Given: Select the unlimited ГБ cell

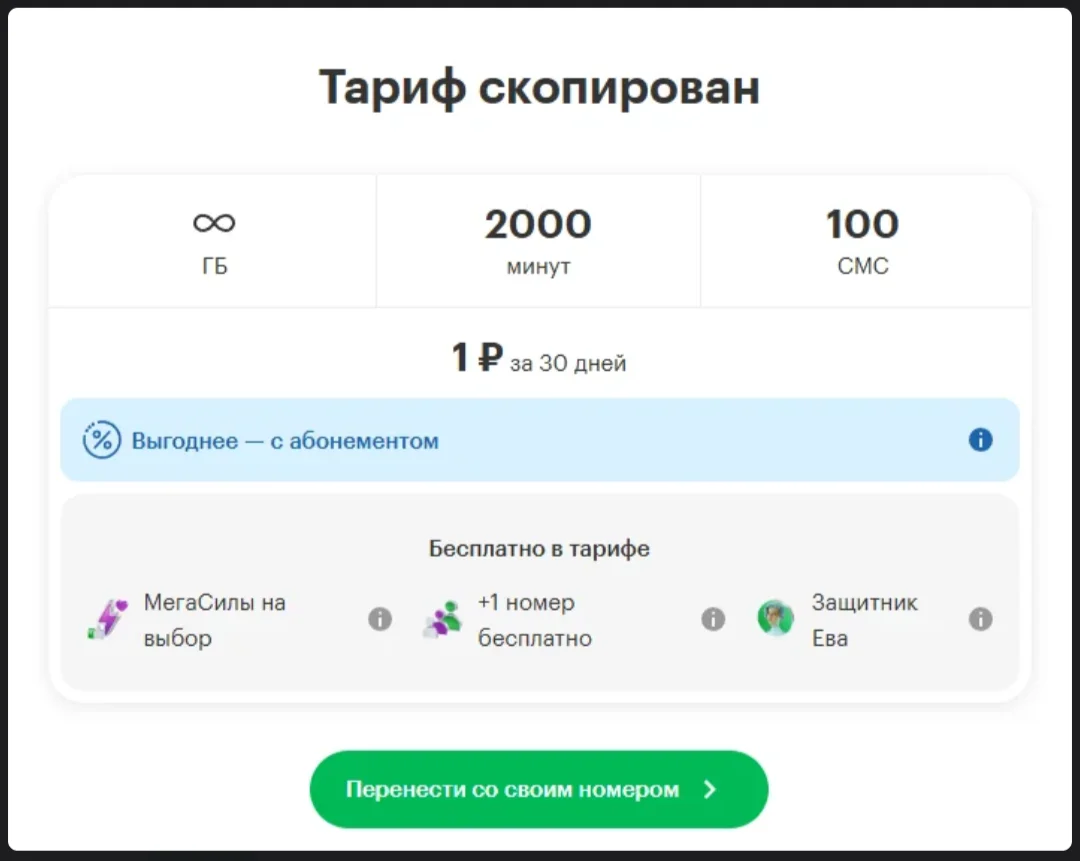Looking at the screenshot, I should (x=212, y=240).
